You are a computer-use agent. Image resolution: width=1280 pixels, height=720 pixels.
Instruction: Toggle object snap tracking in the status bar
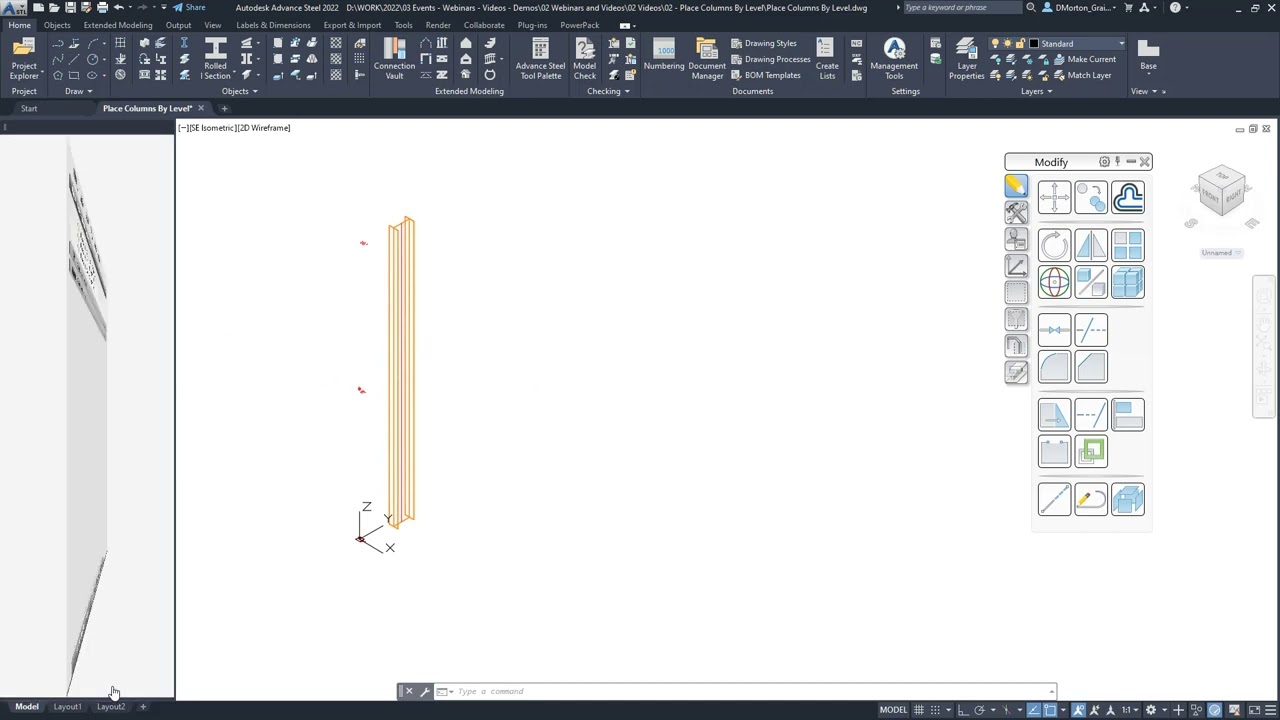(x=1034, y=710)
